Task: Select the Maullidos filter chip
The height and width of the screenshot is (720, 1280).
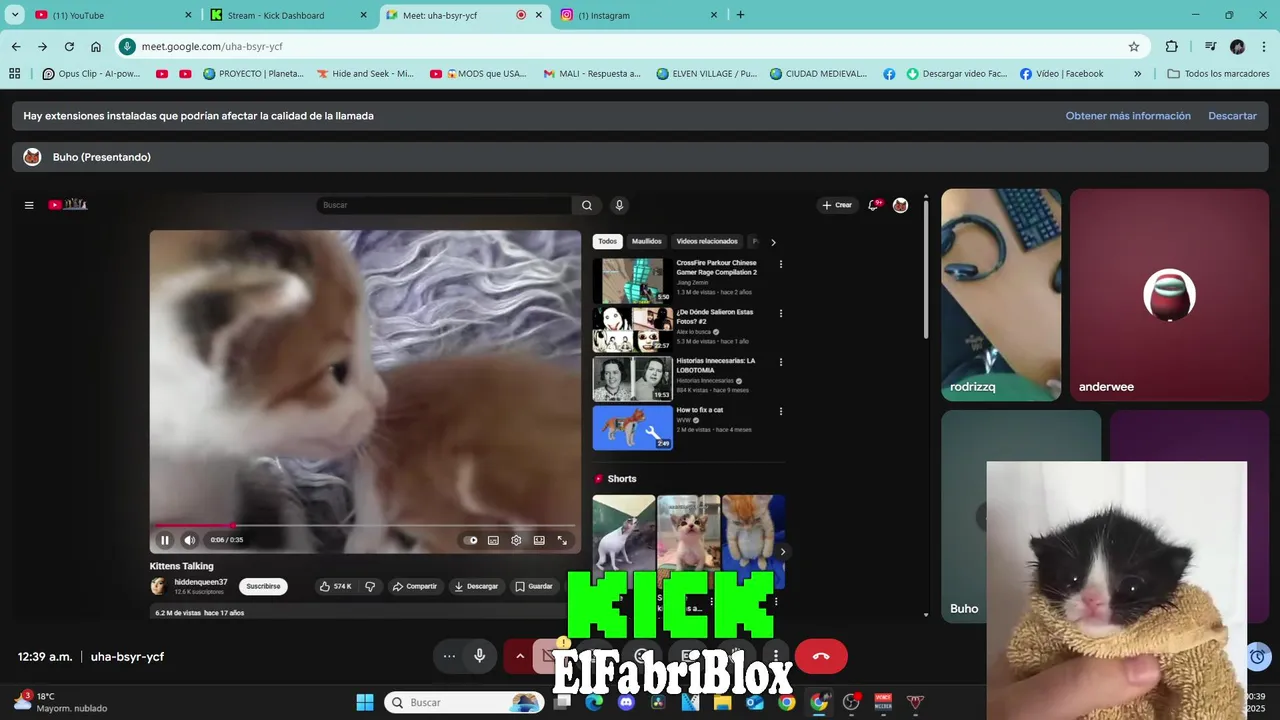Action: pos(647,241)
